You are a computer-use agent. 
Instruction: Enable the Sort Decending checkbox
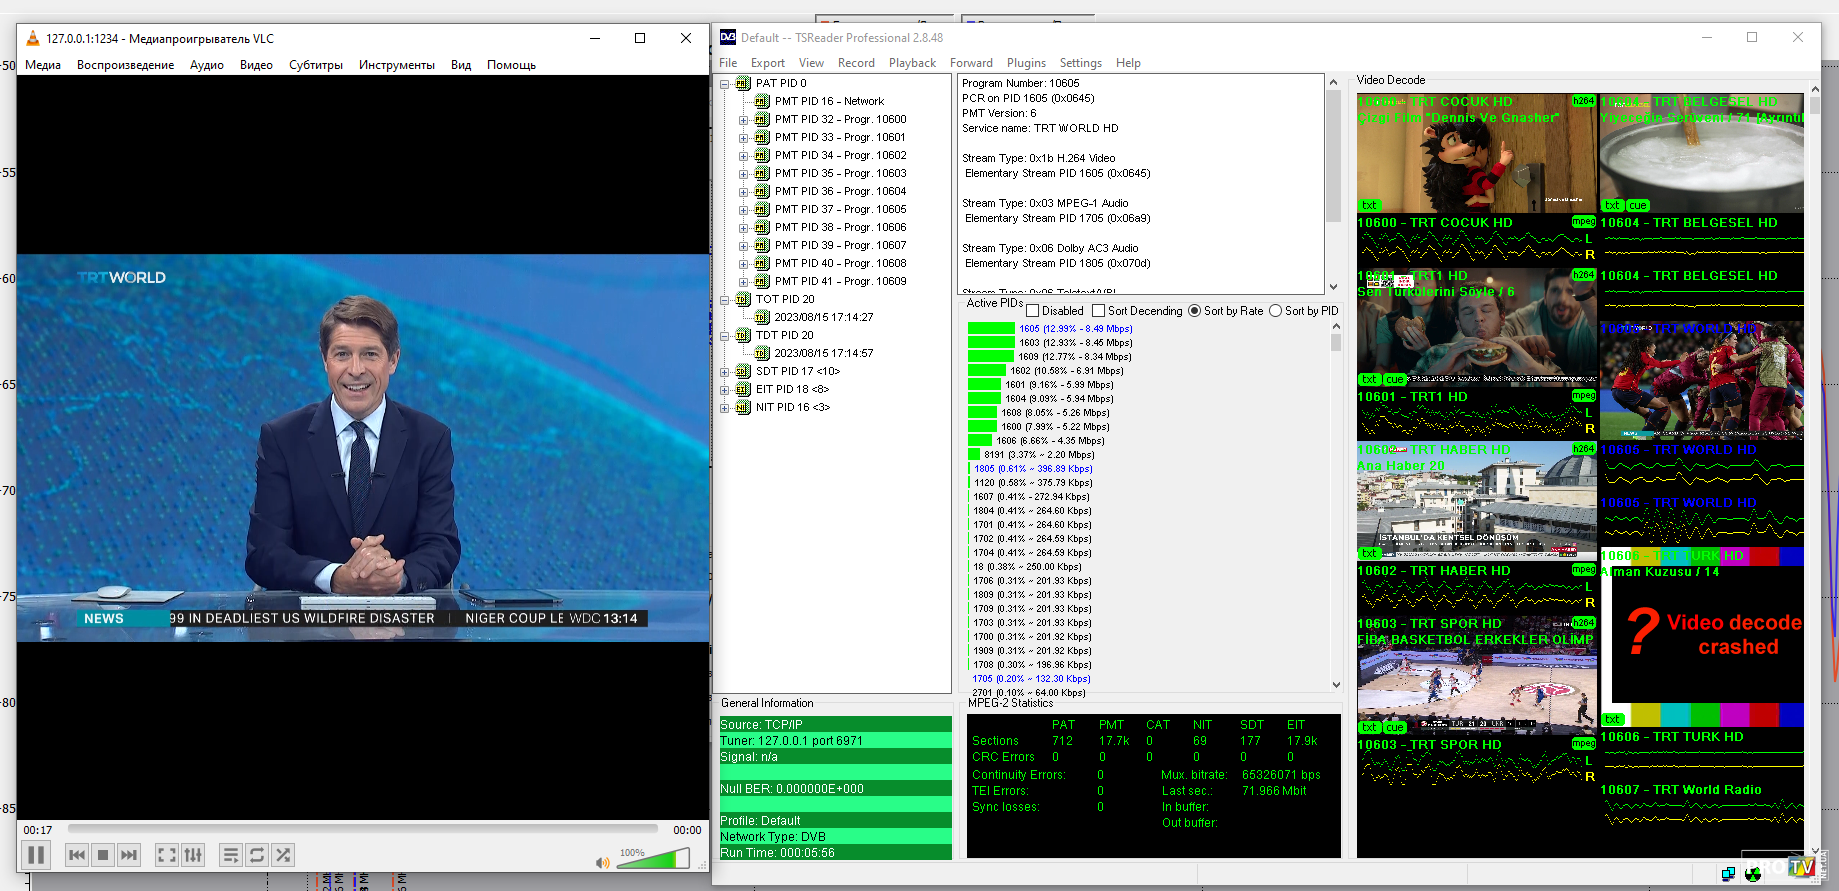1099,311
